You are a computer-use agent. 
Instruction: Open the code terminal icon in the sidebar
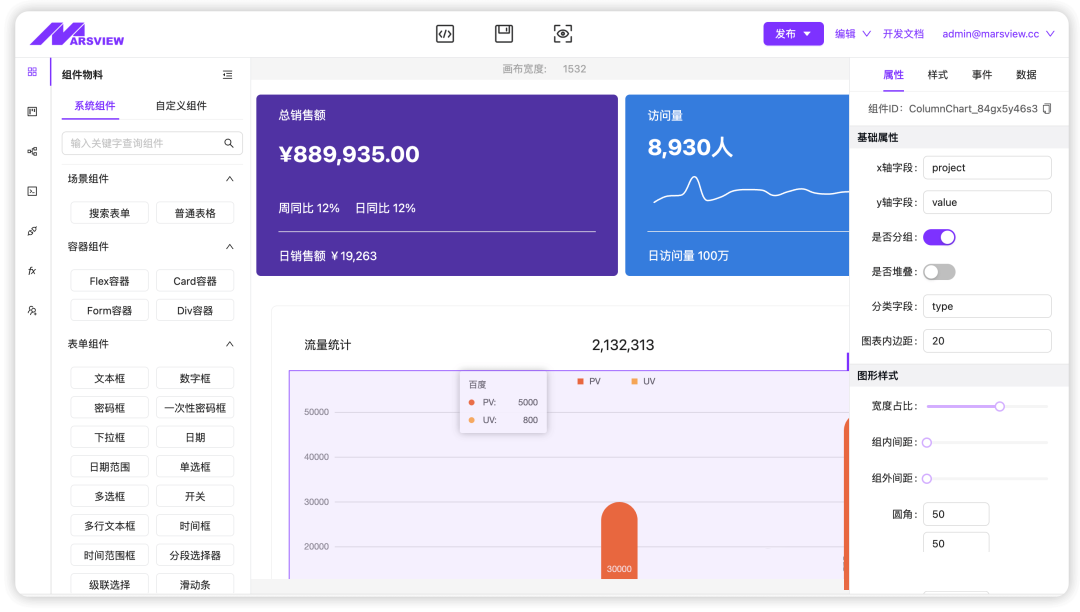(x=32, y=191)
